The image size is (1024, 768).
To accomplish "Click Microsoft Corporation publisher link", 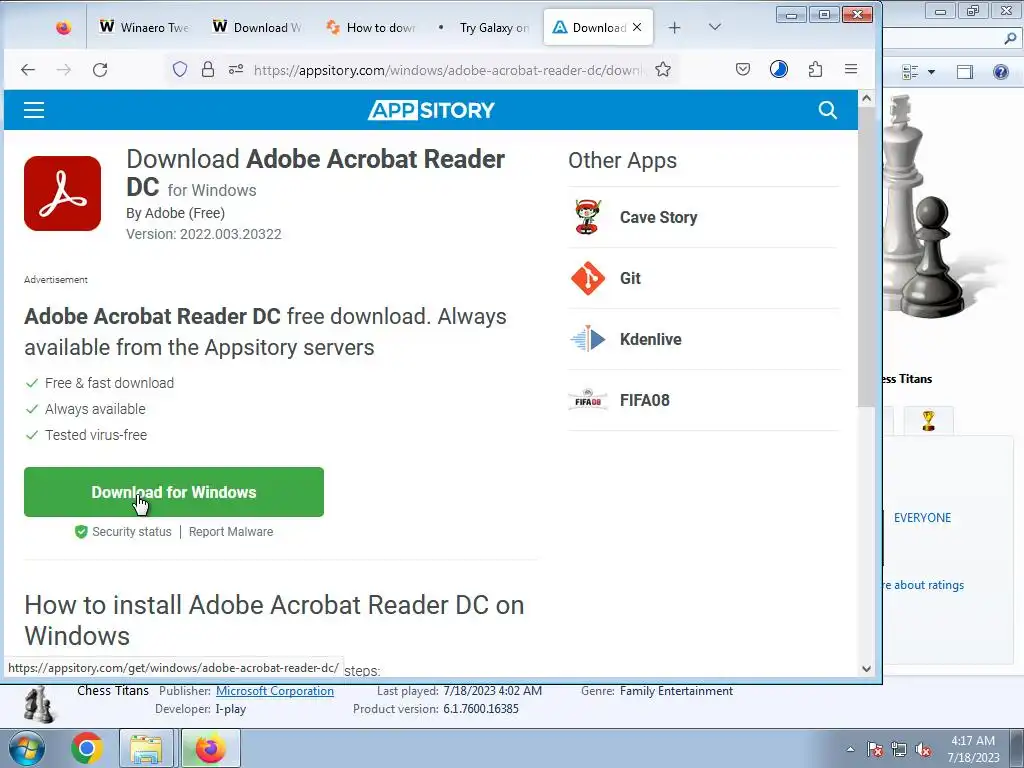I will (x=275, y=691).
